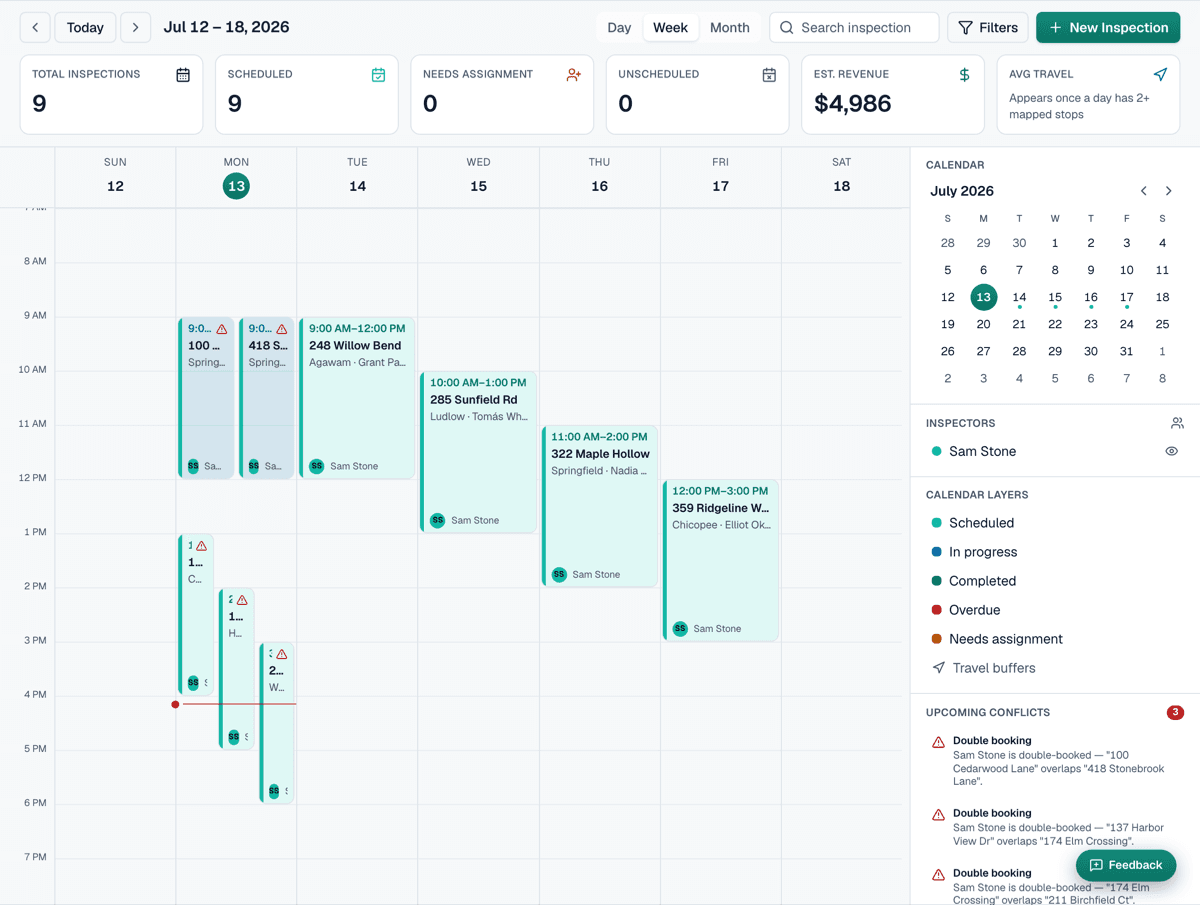The width and height of the screenshot is (1200, 905).
Task: Click the warning icon on the Monday 1 PM event
Action: point(201,546)
